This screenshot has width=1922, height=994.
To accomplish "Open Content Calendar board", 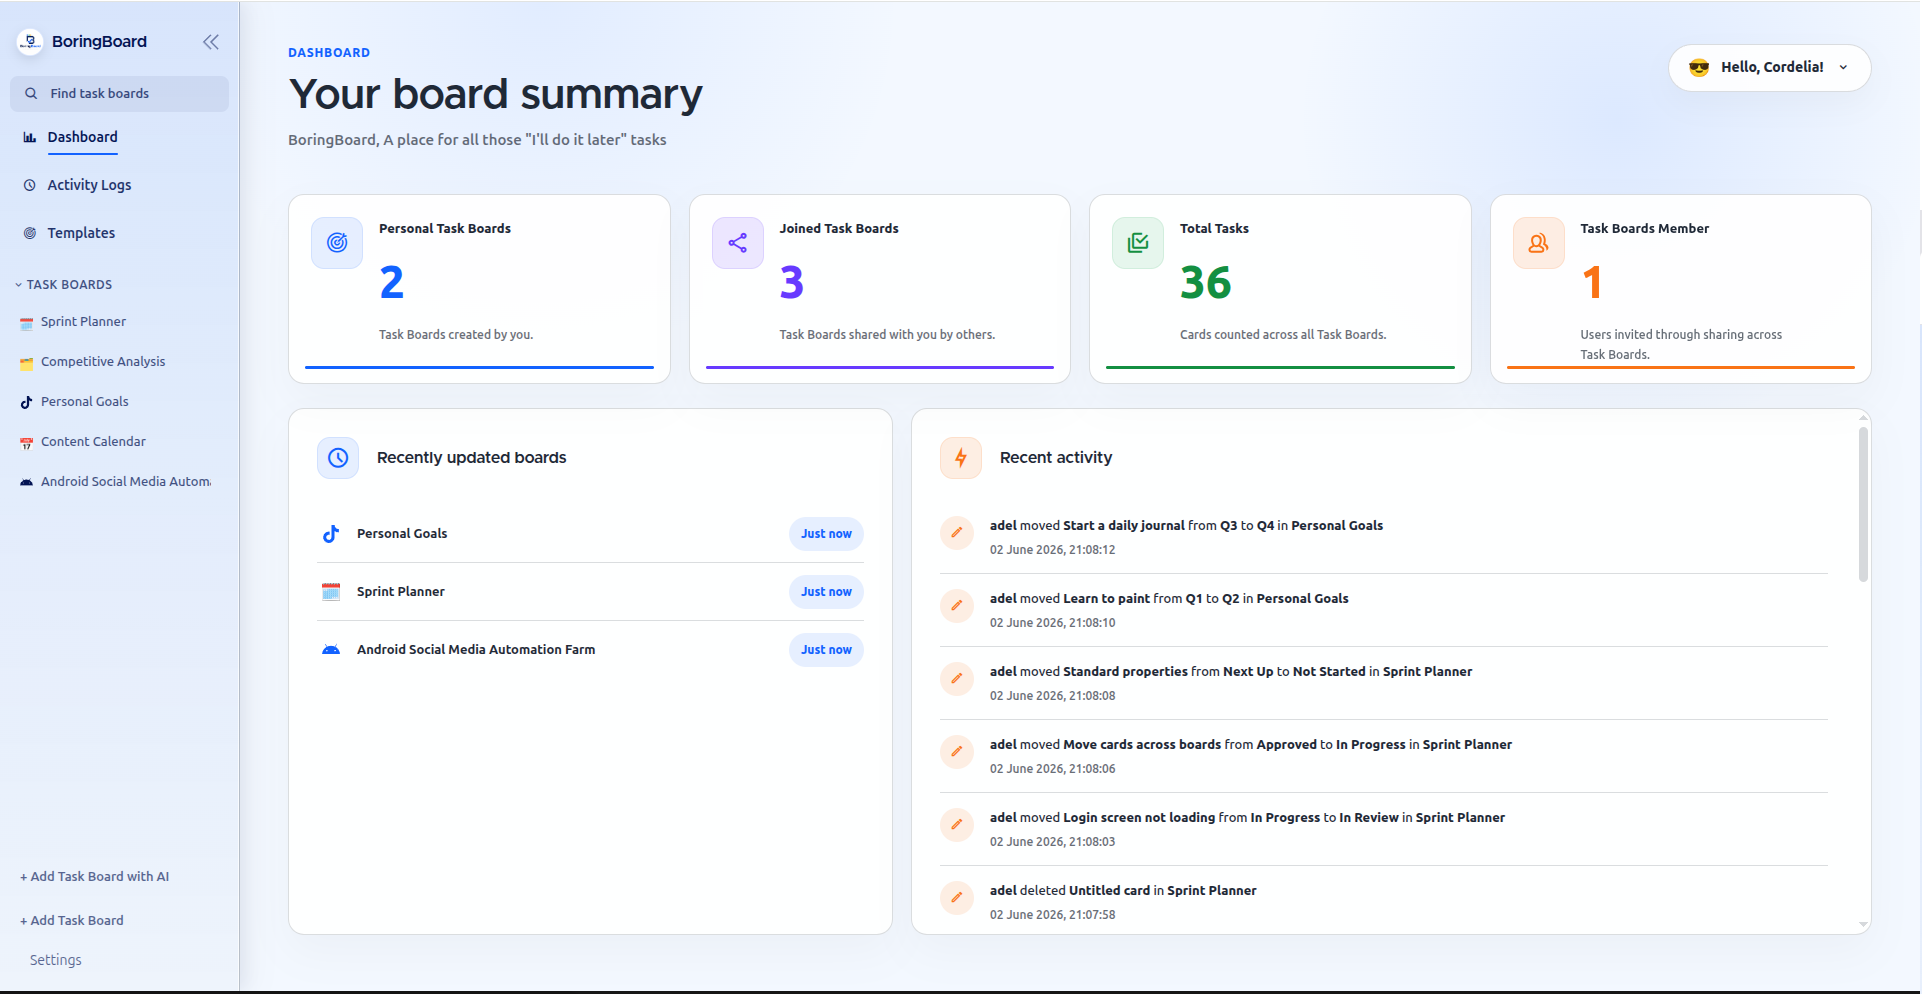I will point(93,442).
